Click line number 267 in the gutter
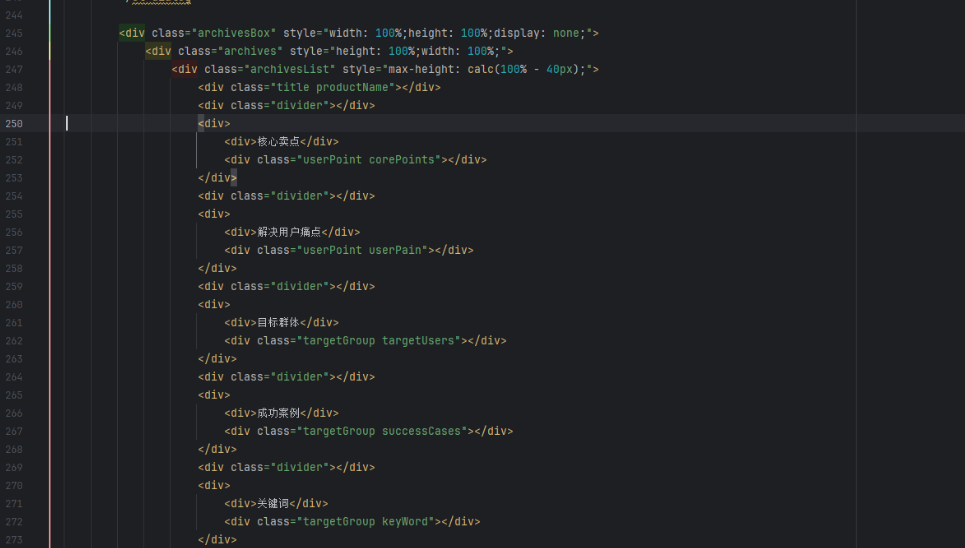This screenshot has height=548, width=965. click(x=14, y=432)
